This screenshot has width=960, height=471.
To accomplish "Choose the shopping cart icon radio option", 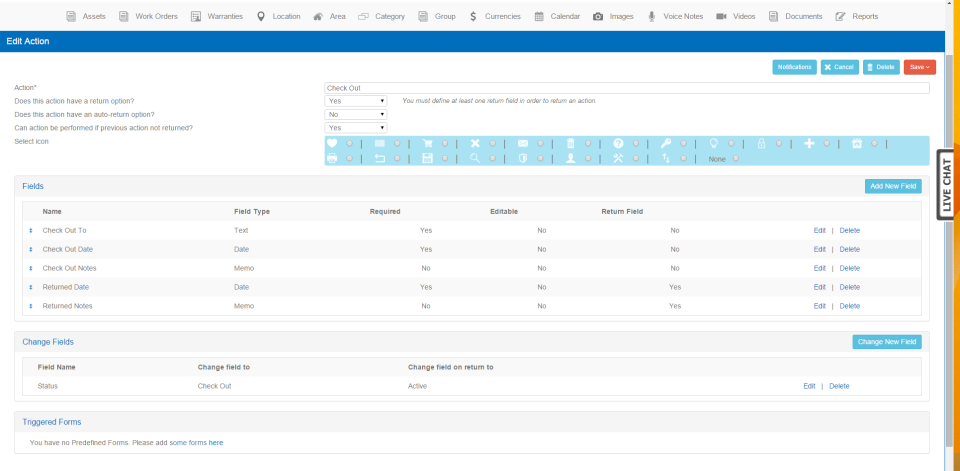I will coord(445,144).
